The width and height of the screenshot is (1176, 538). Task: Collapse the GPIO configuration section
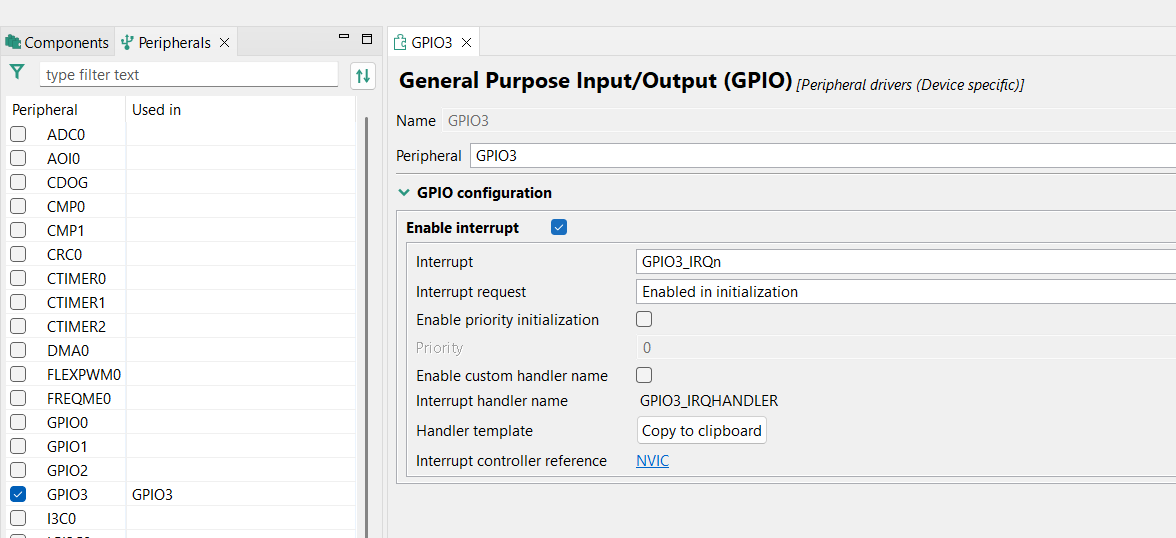pyautogui.click(x=404, y=193)
